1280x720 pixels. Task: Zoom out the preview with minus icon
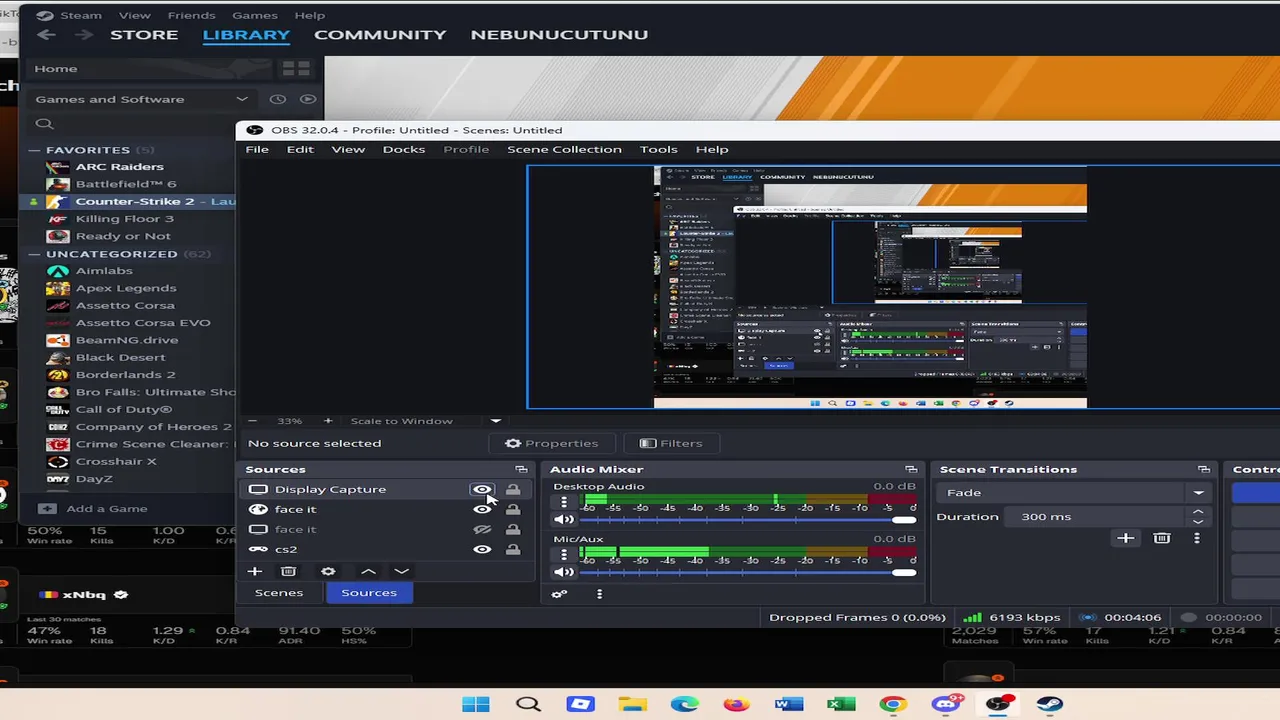[252, 421]
